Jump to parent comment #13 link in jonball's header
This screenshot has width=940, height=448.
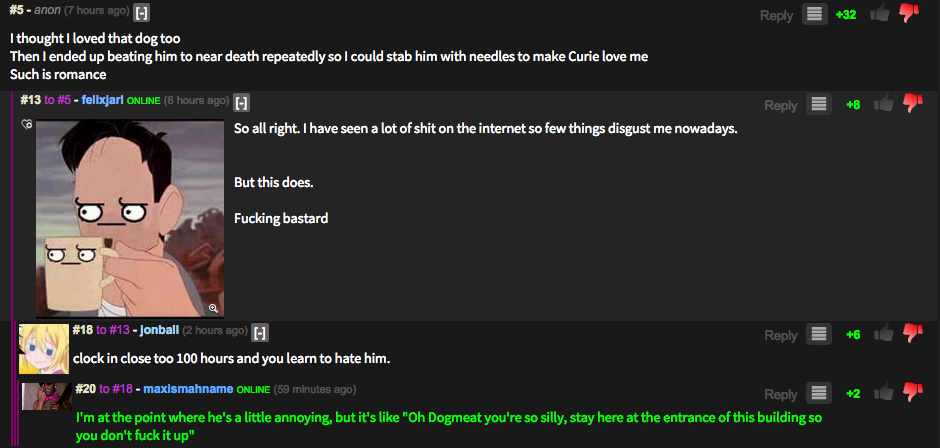click(x=116, y=331)
